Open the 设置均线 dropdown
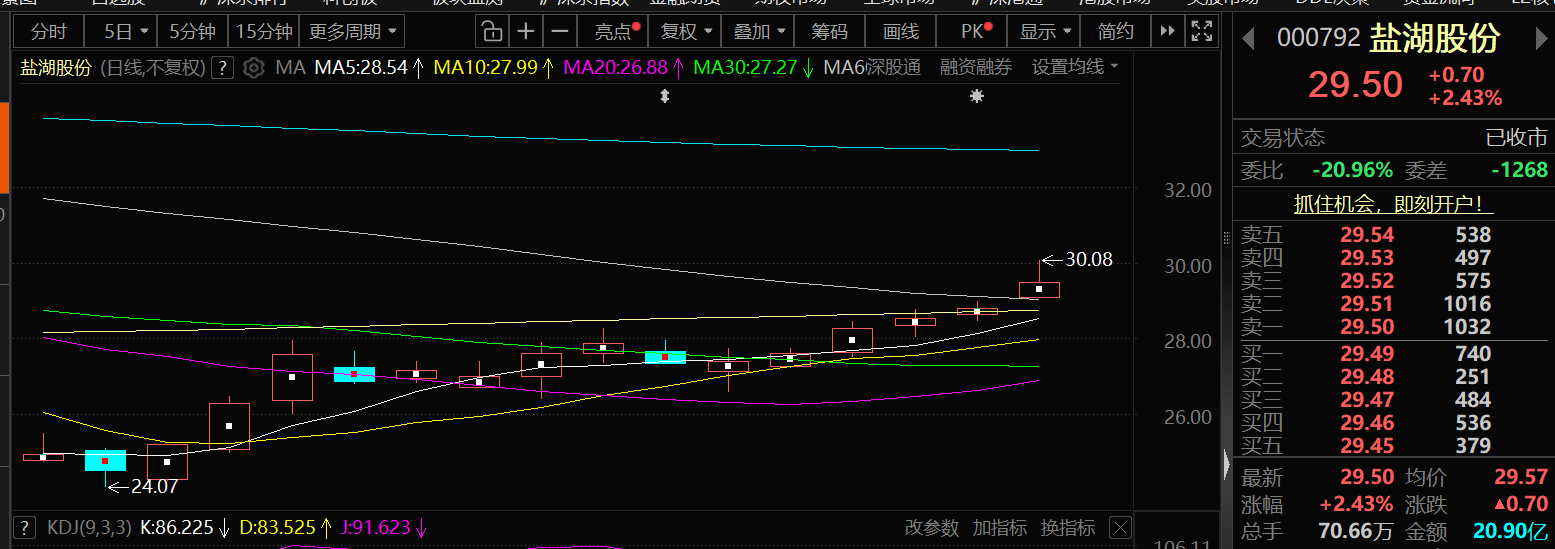 point(1075,68)
